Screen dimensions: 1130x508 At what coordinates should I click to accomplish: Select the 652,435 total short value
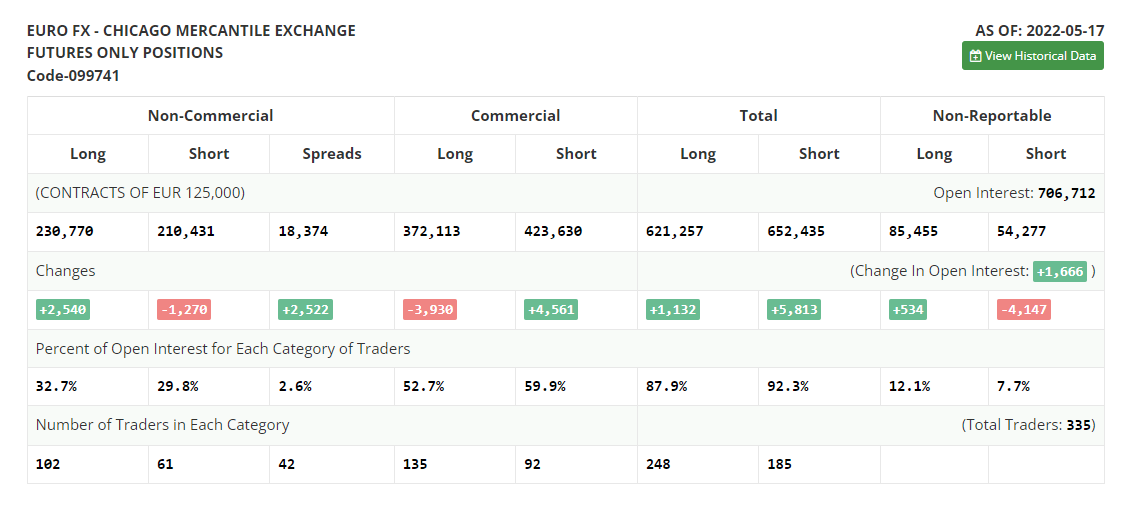pyautogui.click(x=796, y=231)
